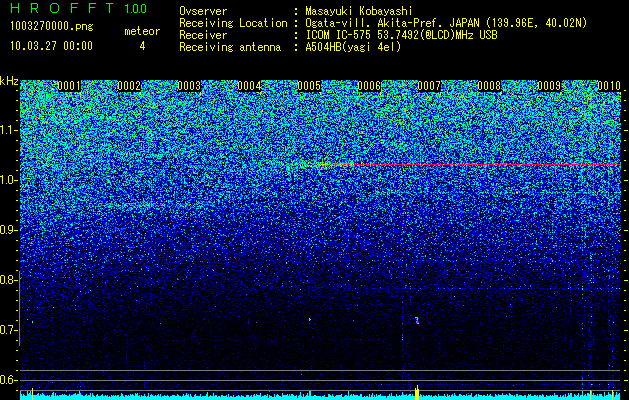Click the meteor count value 4
629x400 pixels.
click(142, 46)
